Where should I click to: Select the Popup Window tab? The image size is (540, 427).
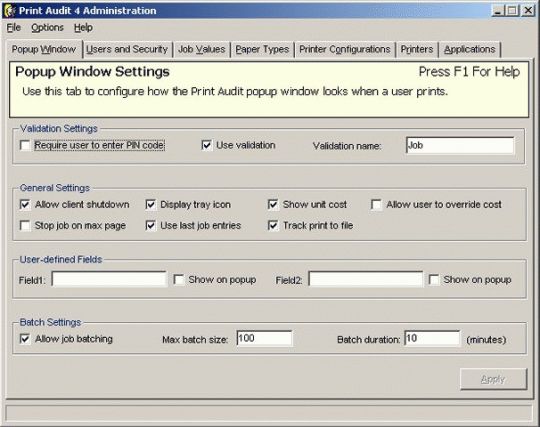44,49
